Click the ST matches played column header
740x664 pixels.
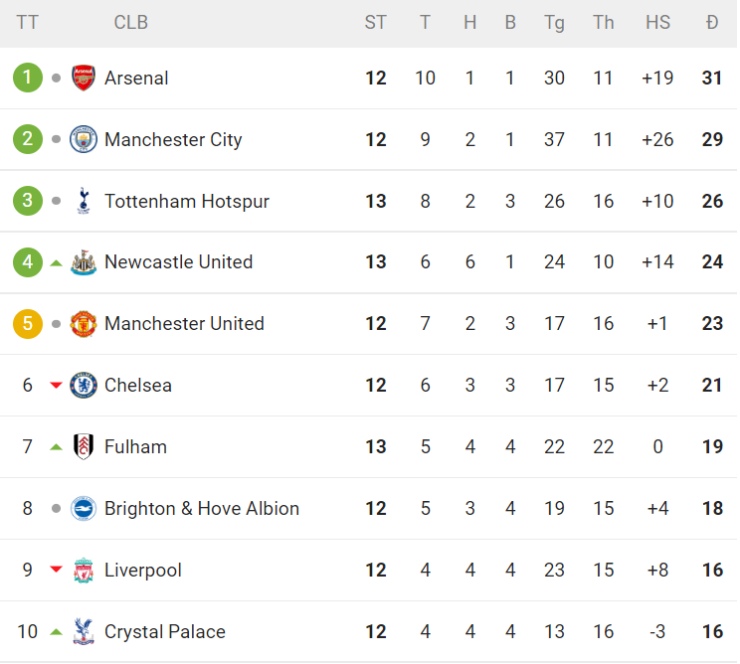pyautogui.click(x=375, y=22)
